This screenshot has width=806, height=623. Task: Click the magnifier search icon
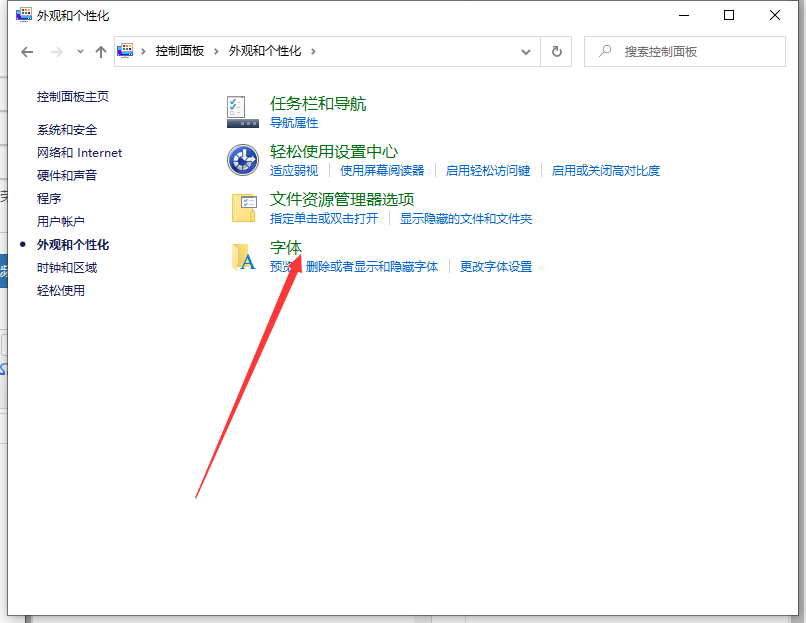[605, 51]
